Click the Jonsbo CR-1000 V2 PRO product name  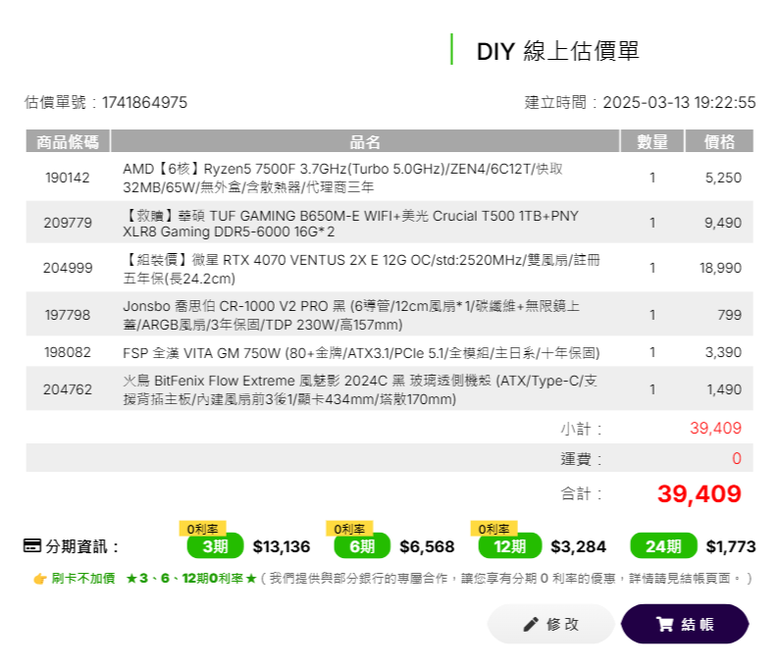[351, 315]
